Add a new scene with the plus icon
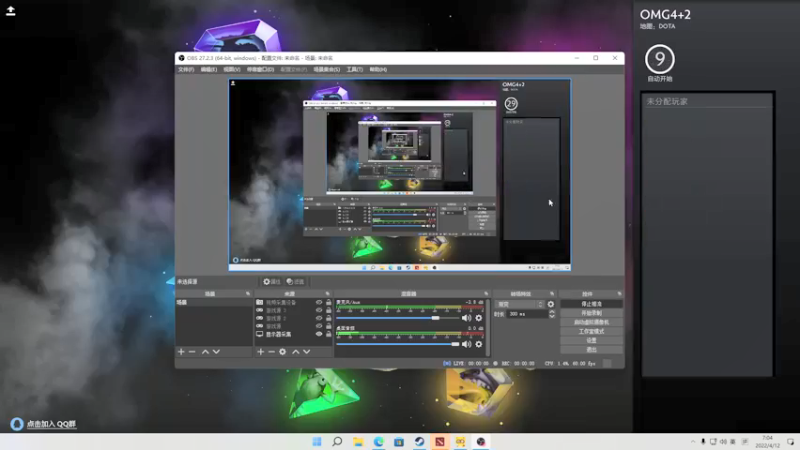 pyautogui.click(x=181, y=352)
